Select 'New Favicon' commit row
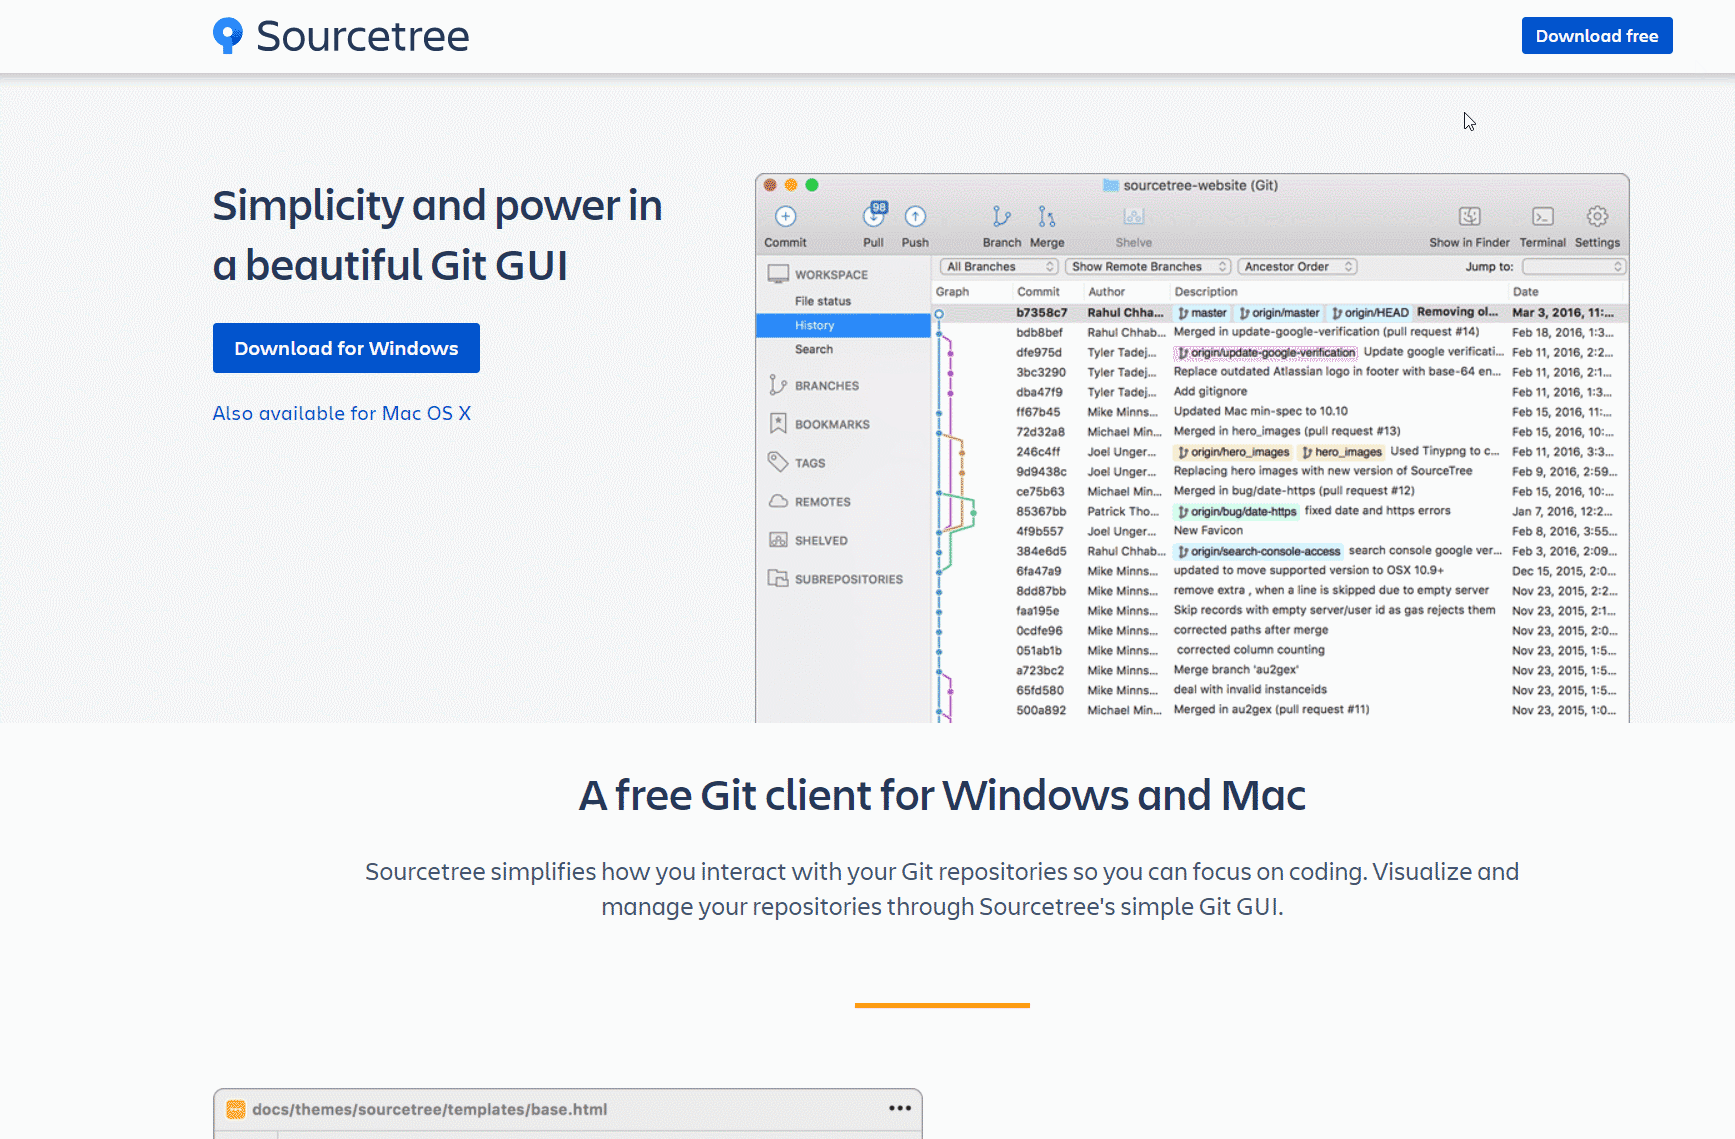The height and width of the screenshot is (1139, 1735). 1280,531
